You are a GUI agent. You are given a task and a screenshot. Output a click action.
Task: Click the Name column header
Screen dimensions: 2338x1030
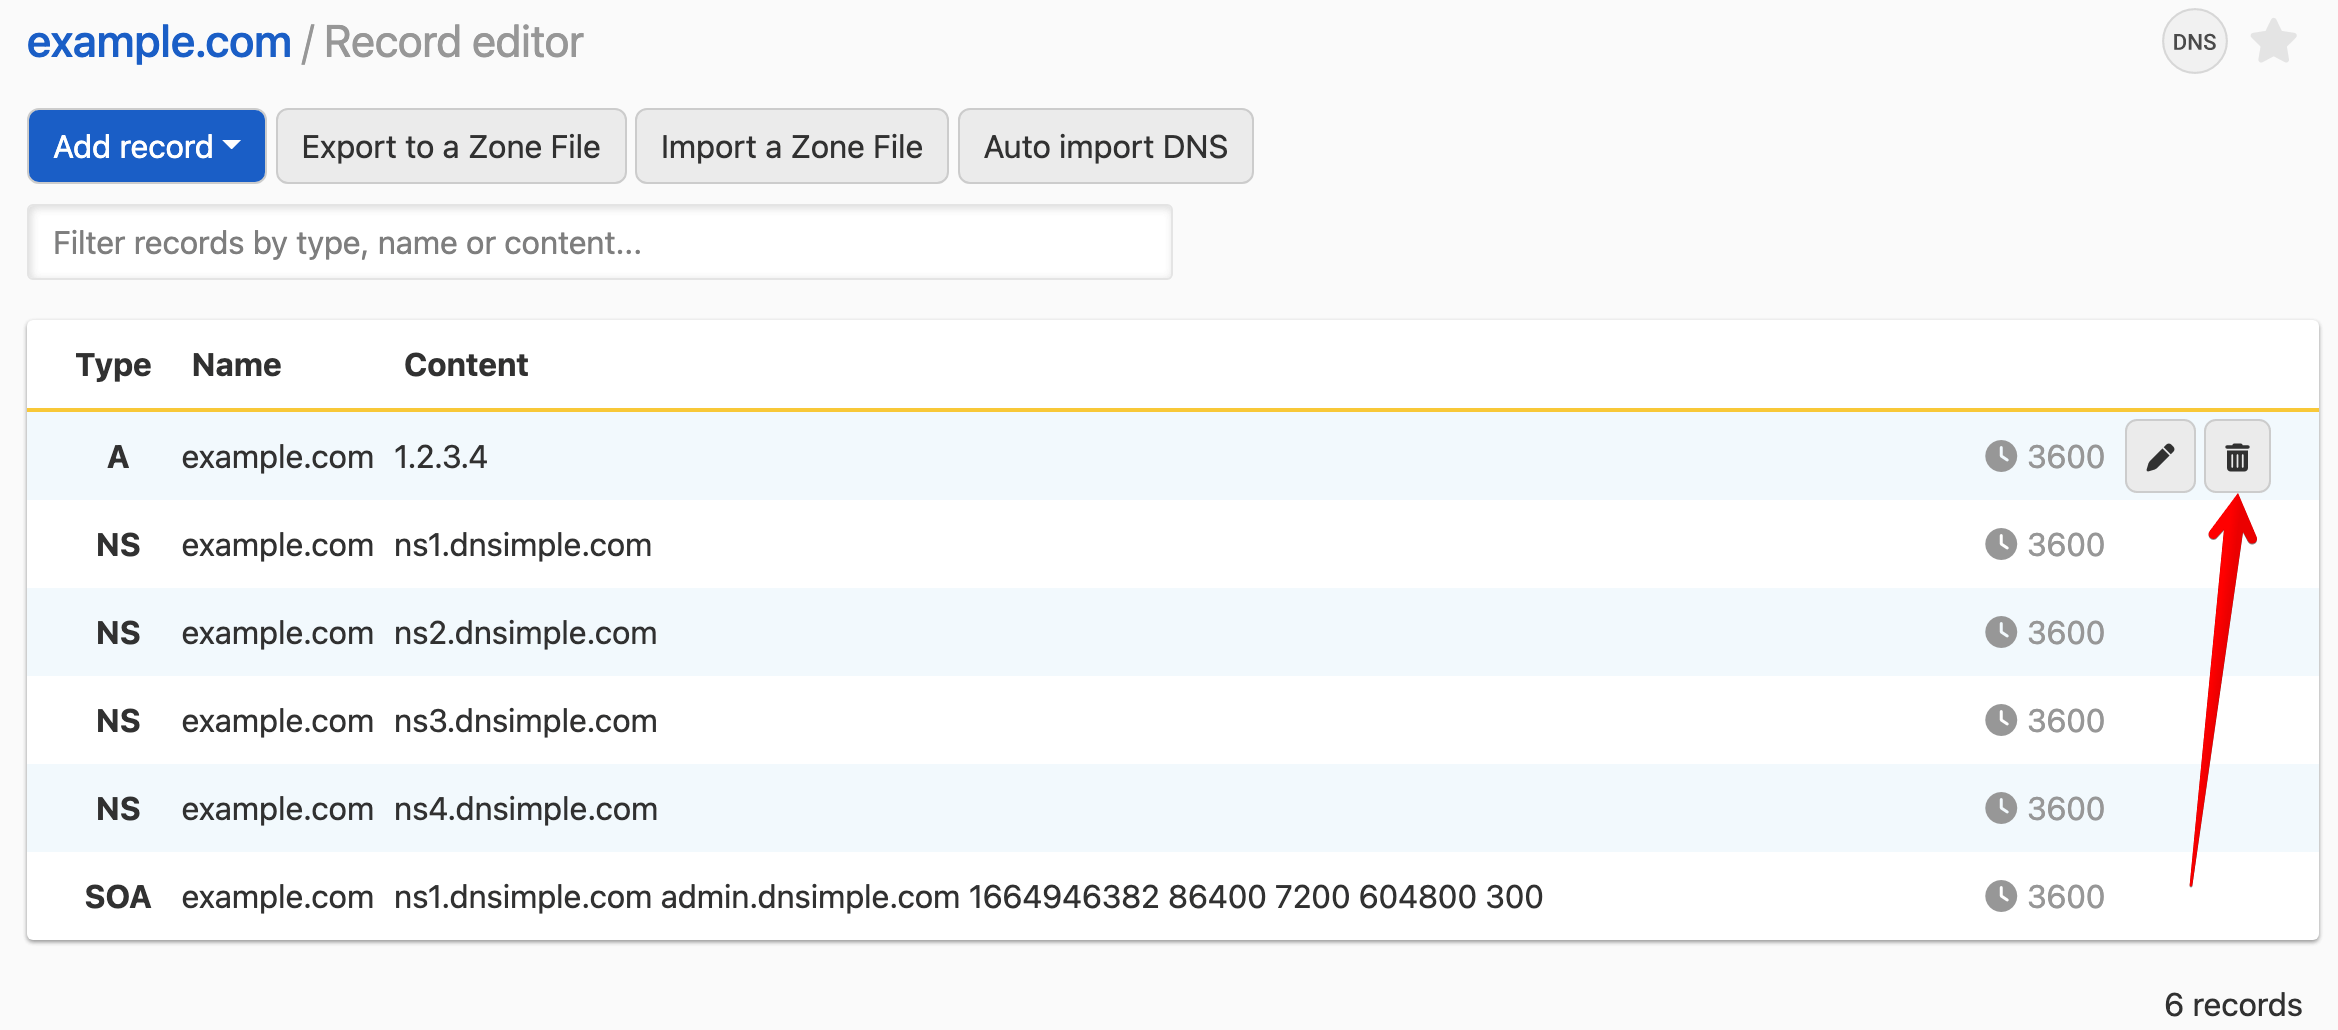point(236,365)
